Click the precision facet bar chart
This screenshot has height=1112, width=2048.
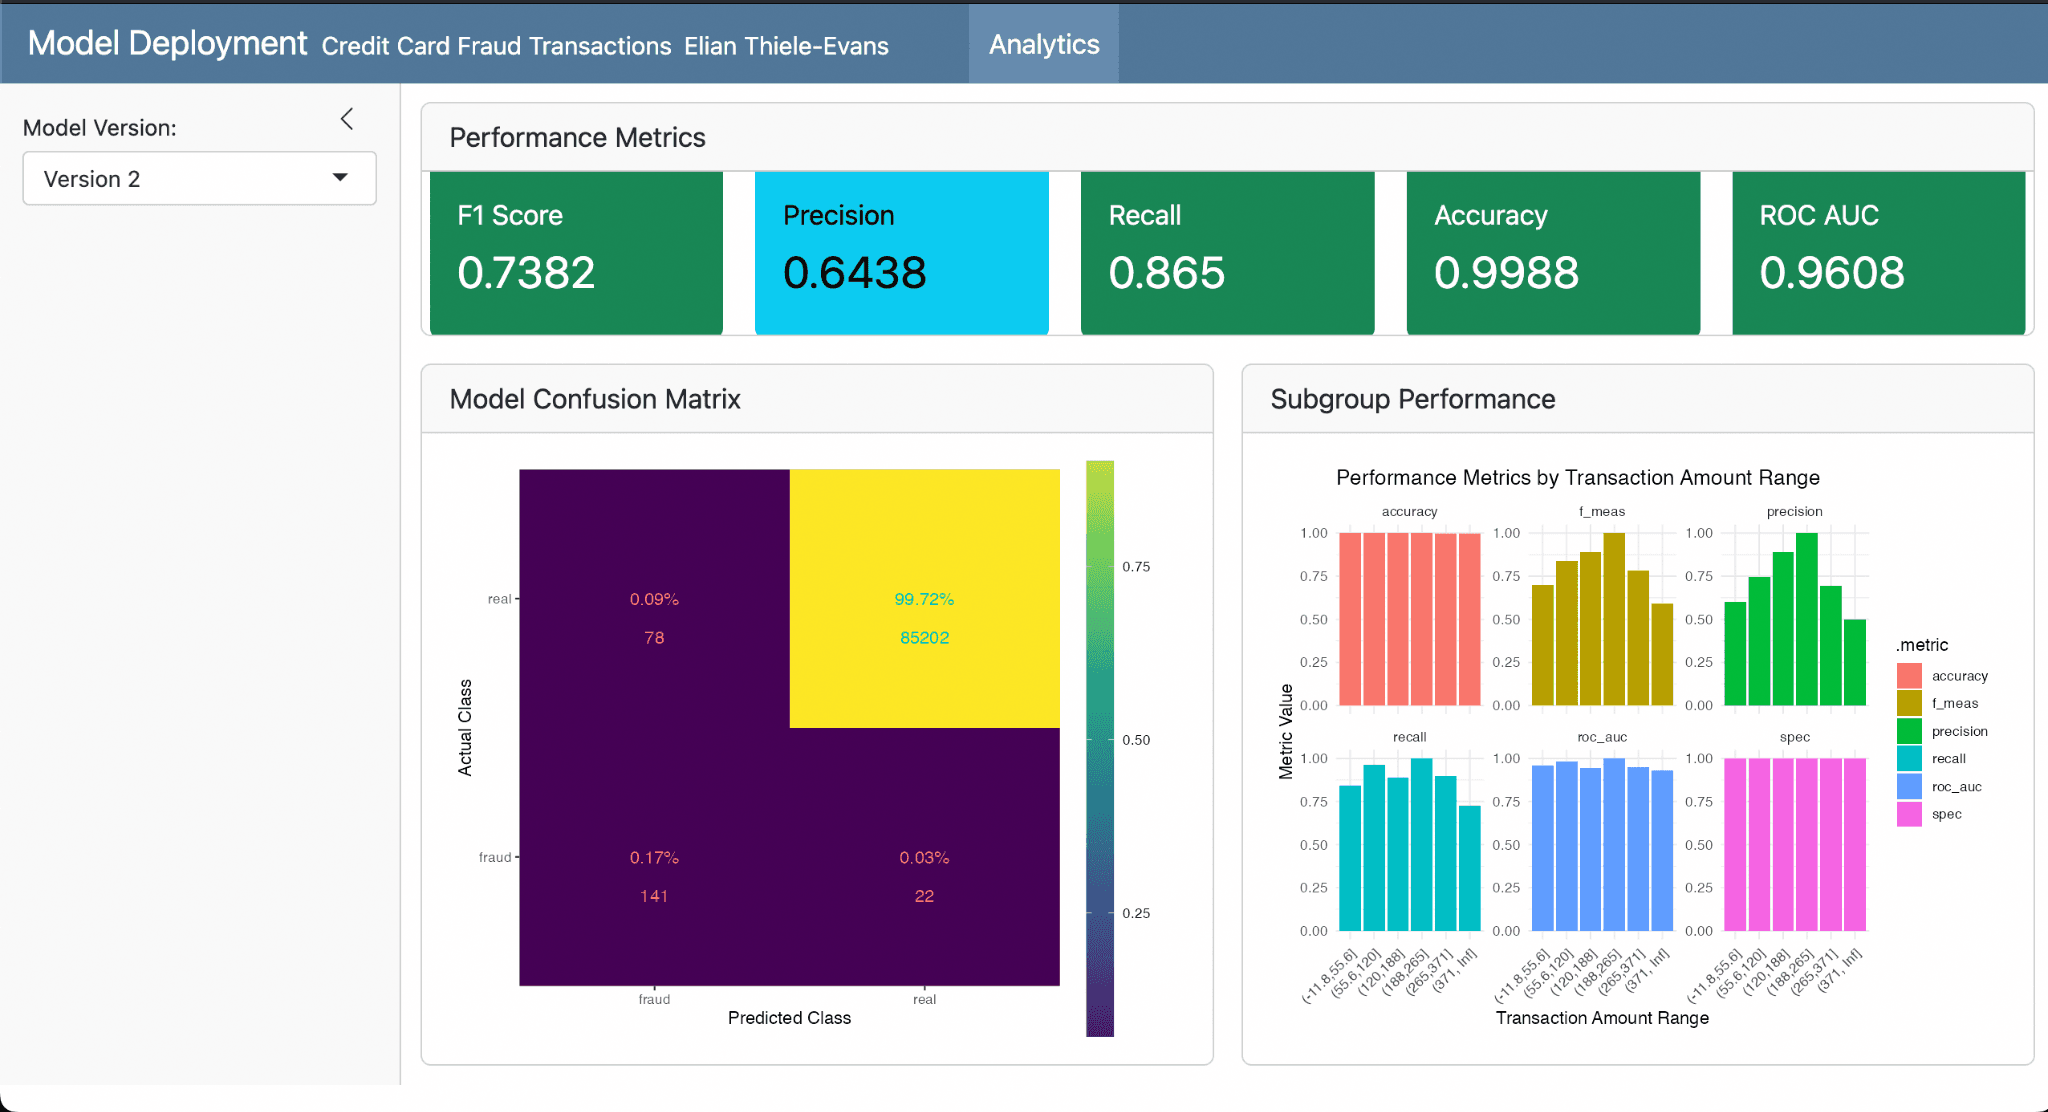click(x=1794, y=619)
